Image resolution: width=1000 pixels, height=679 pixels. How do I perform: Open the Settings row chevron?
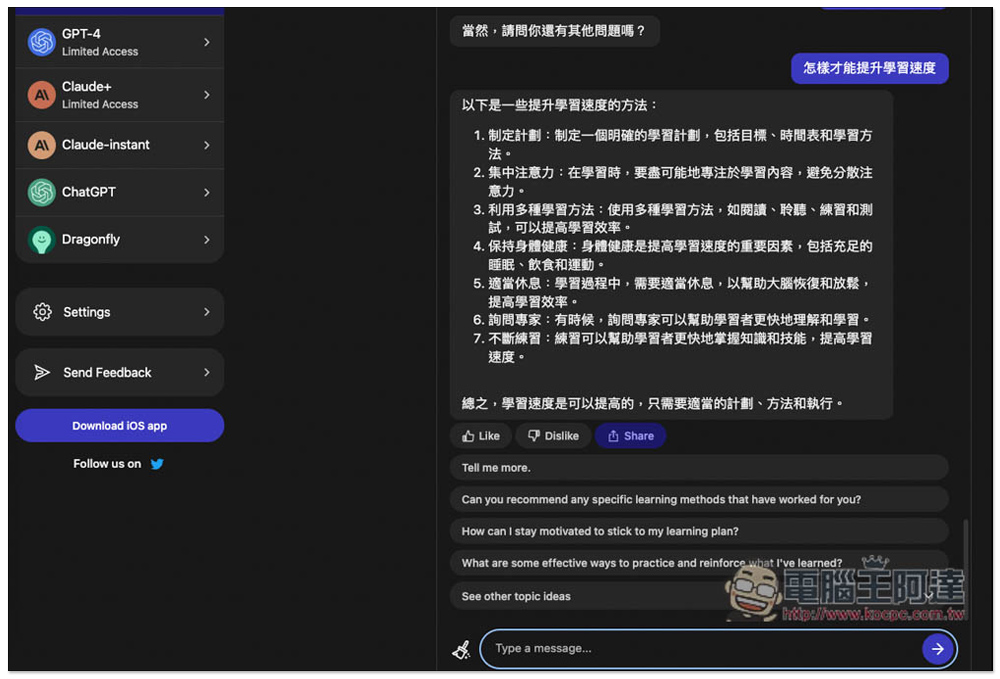(x=207, y=312)
